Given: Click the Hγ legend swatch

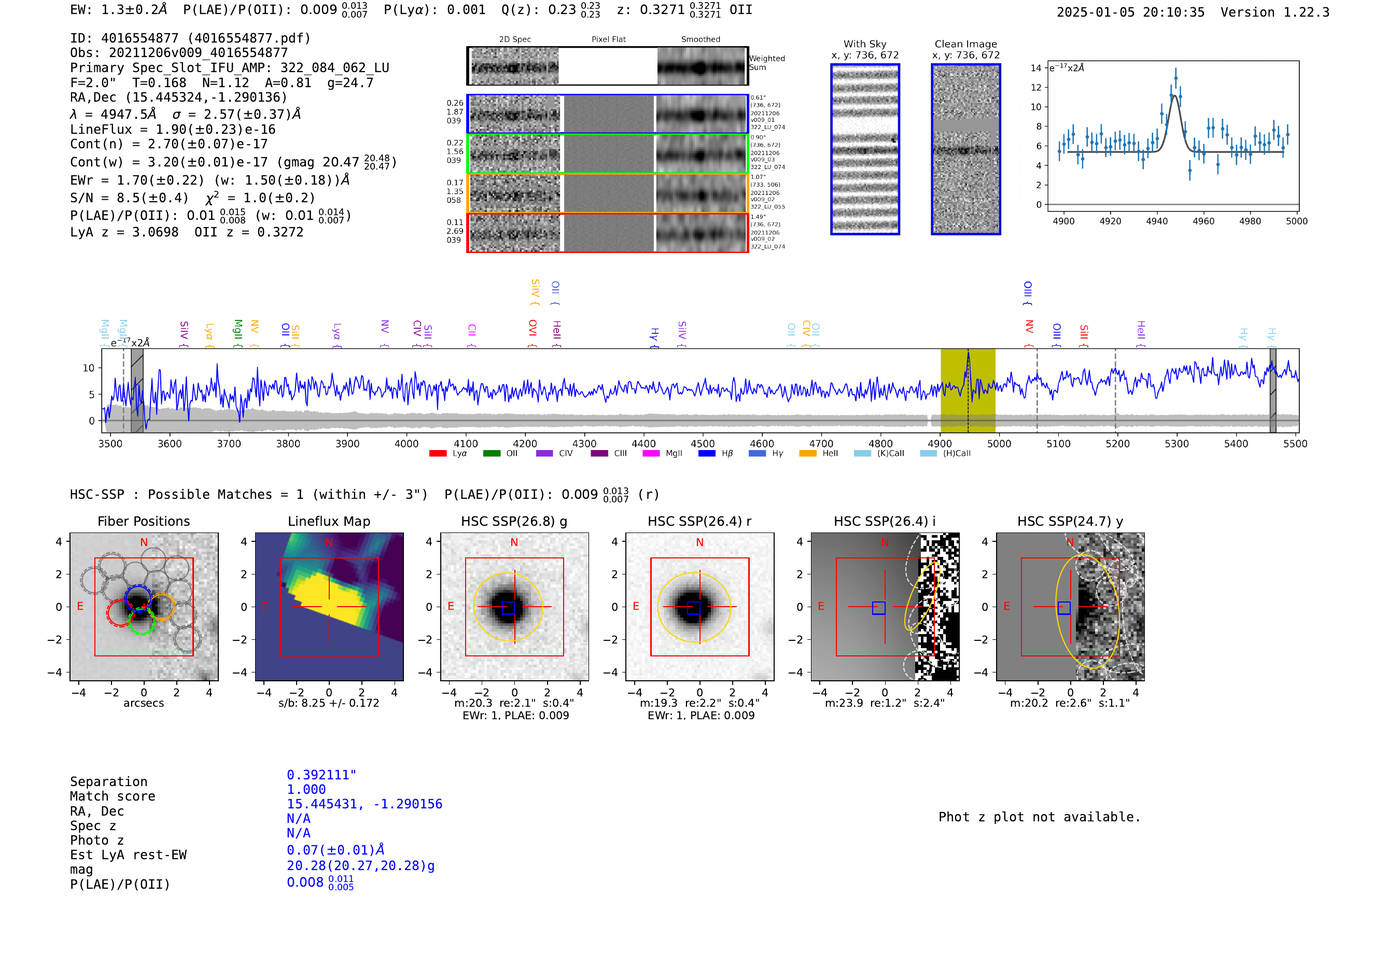Looking at the screenshot, I should [757, 454].
